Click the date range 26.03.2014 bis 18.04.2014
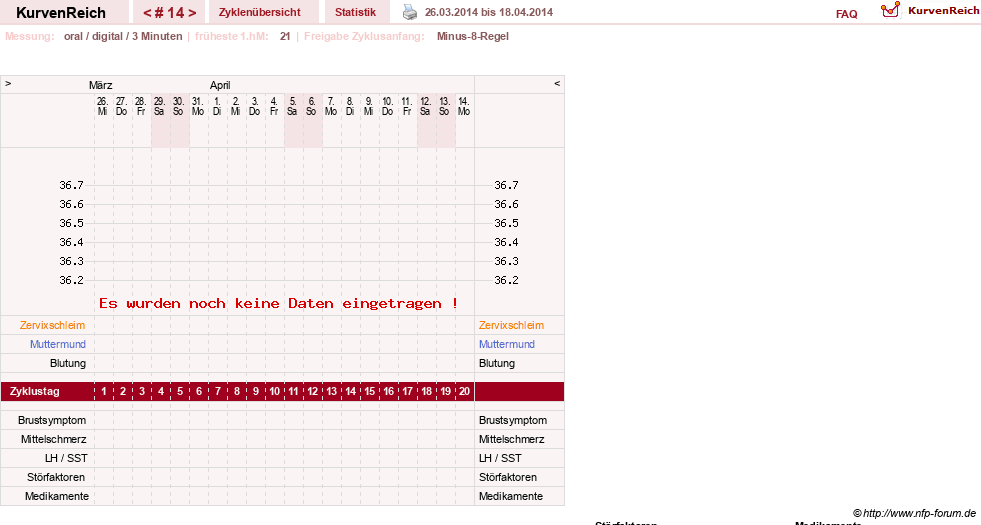The image size is (981, 525). [x=489, y=12]
